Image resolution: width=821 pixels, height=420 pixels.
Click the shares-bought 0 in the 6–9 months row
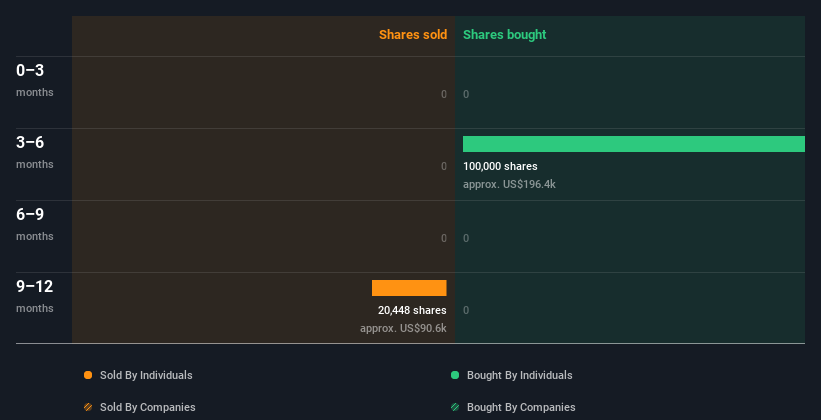[x=466, y=238]
